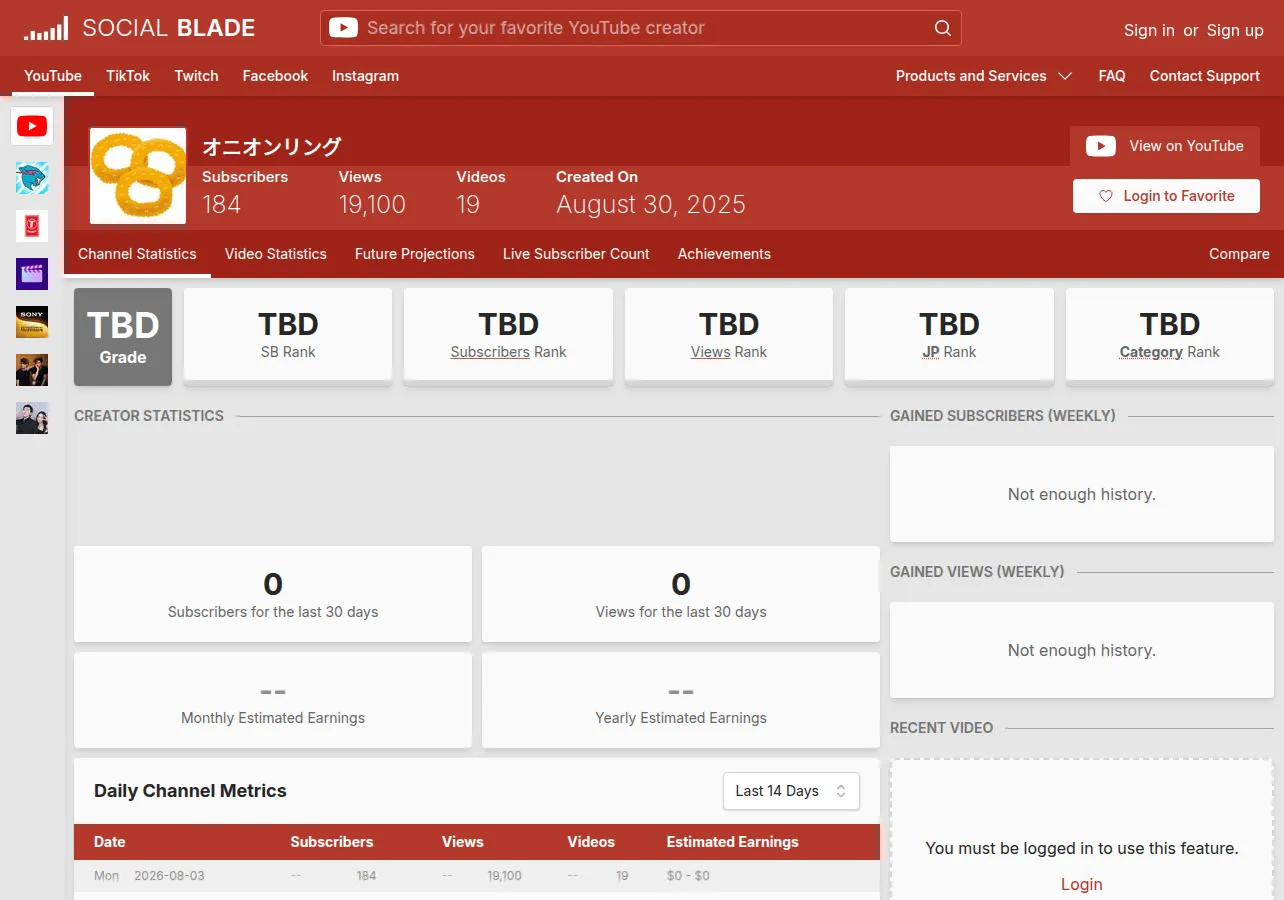Click the Login link under Recent Video

[1082, 884]
